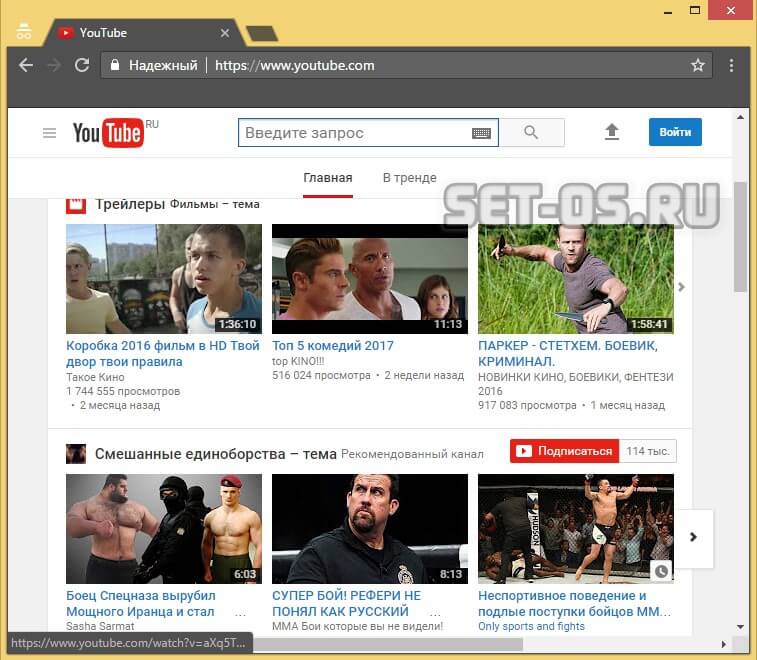The height and width of the screenshot is (660, 757).
Task: Go back using browser back arrow
Action: pyautogui.click(x=26, y=65)
